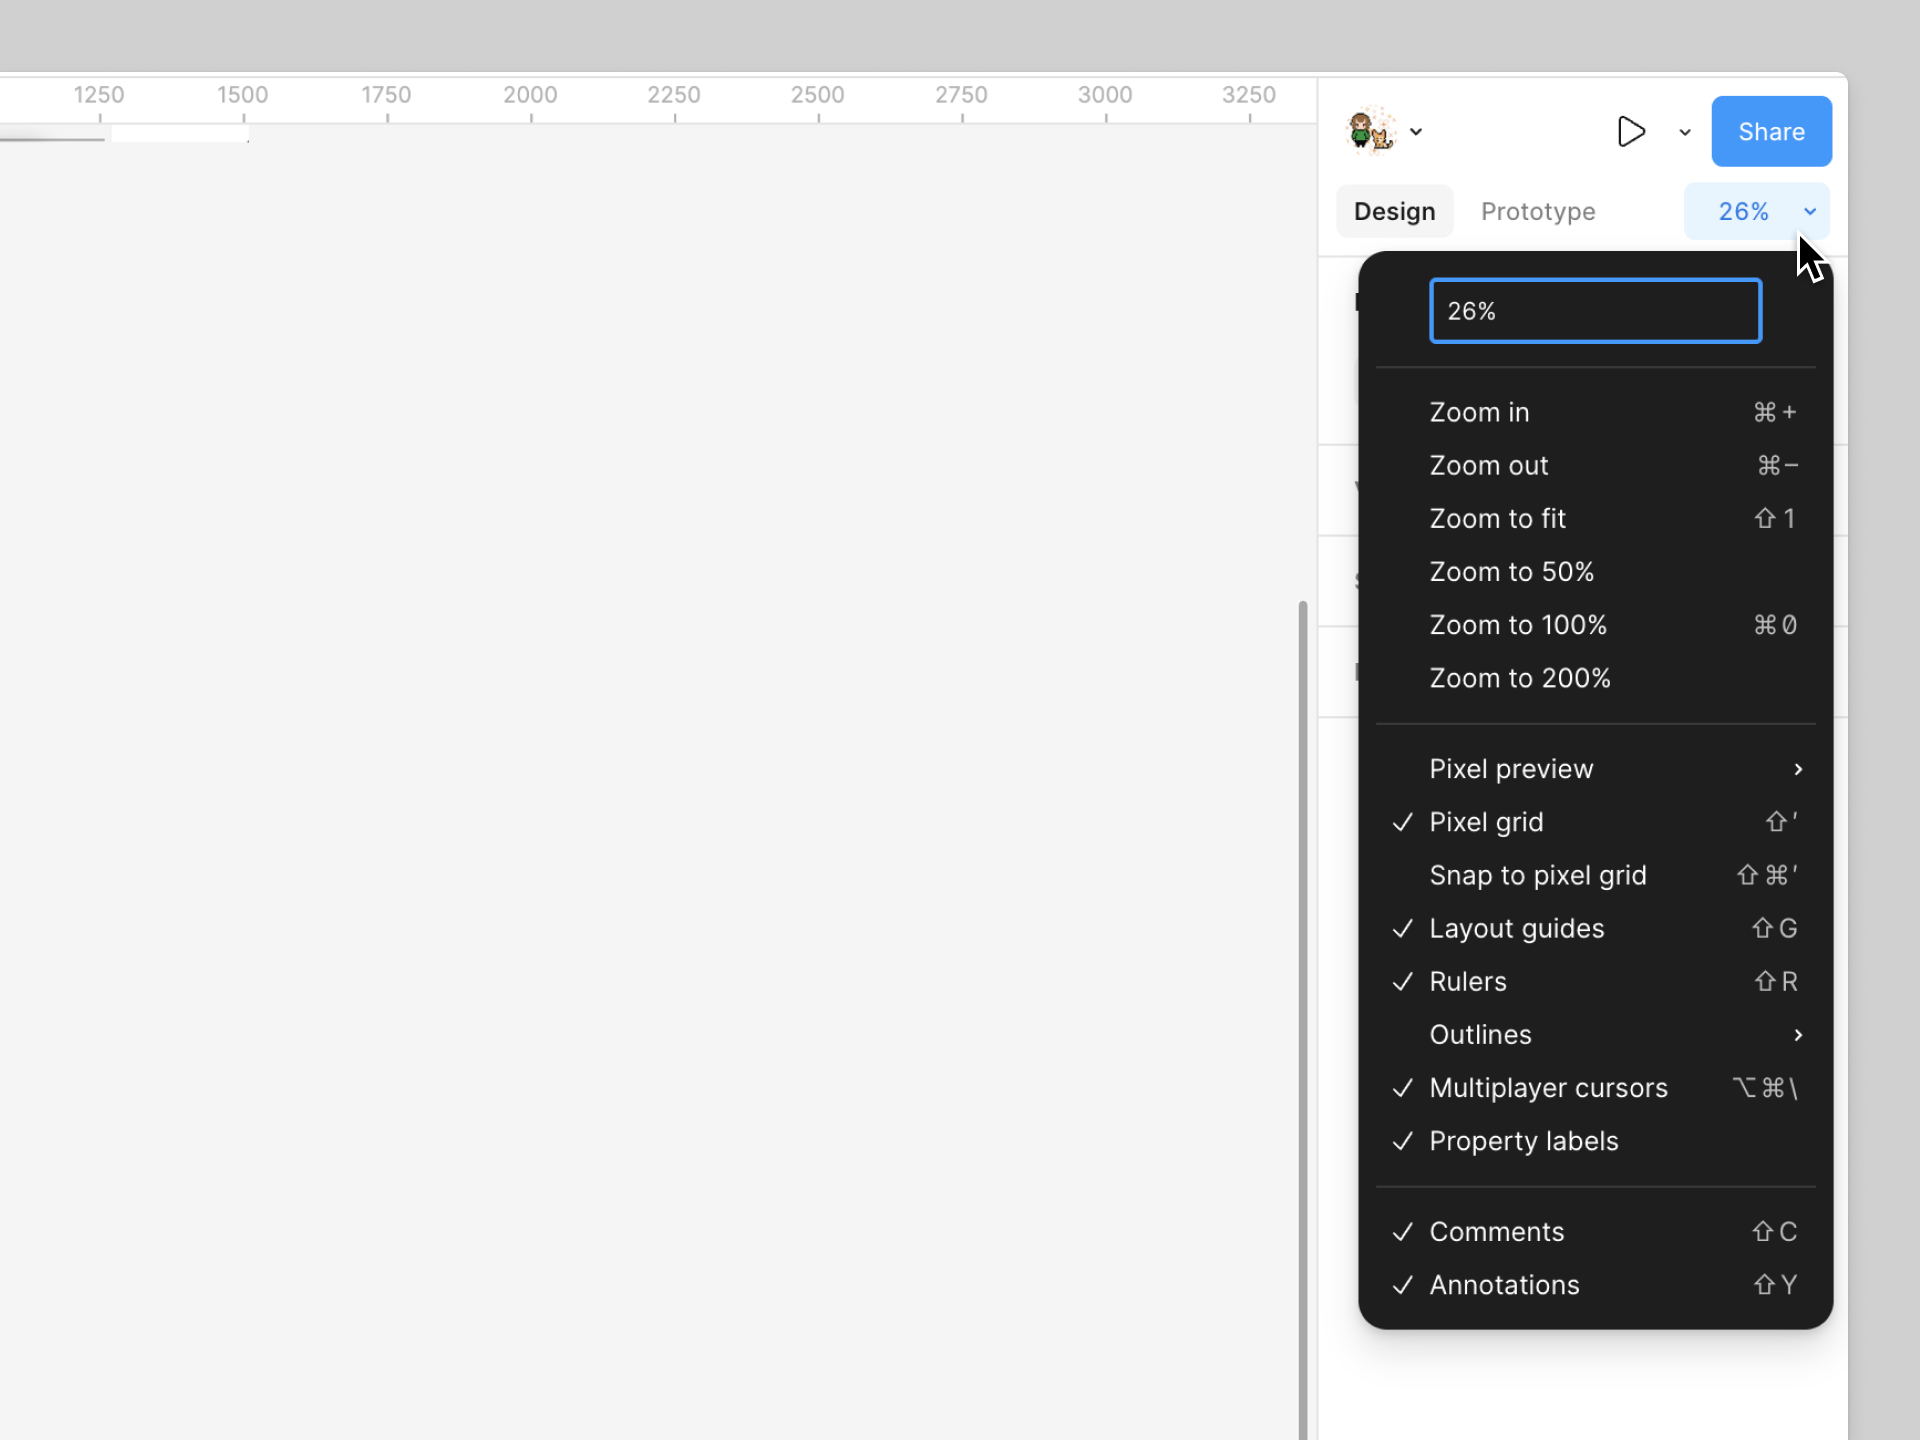Choose Zoom in from the menu
The image size is (1920, 1440).
click(x=1480, y=412)
